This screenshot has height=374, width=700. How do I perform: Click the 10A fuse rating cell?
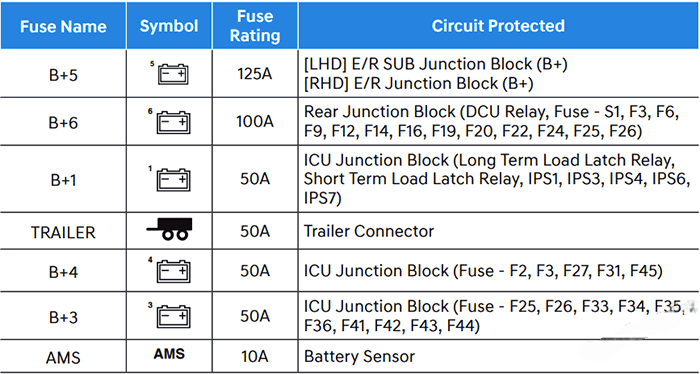255,356
